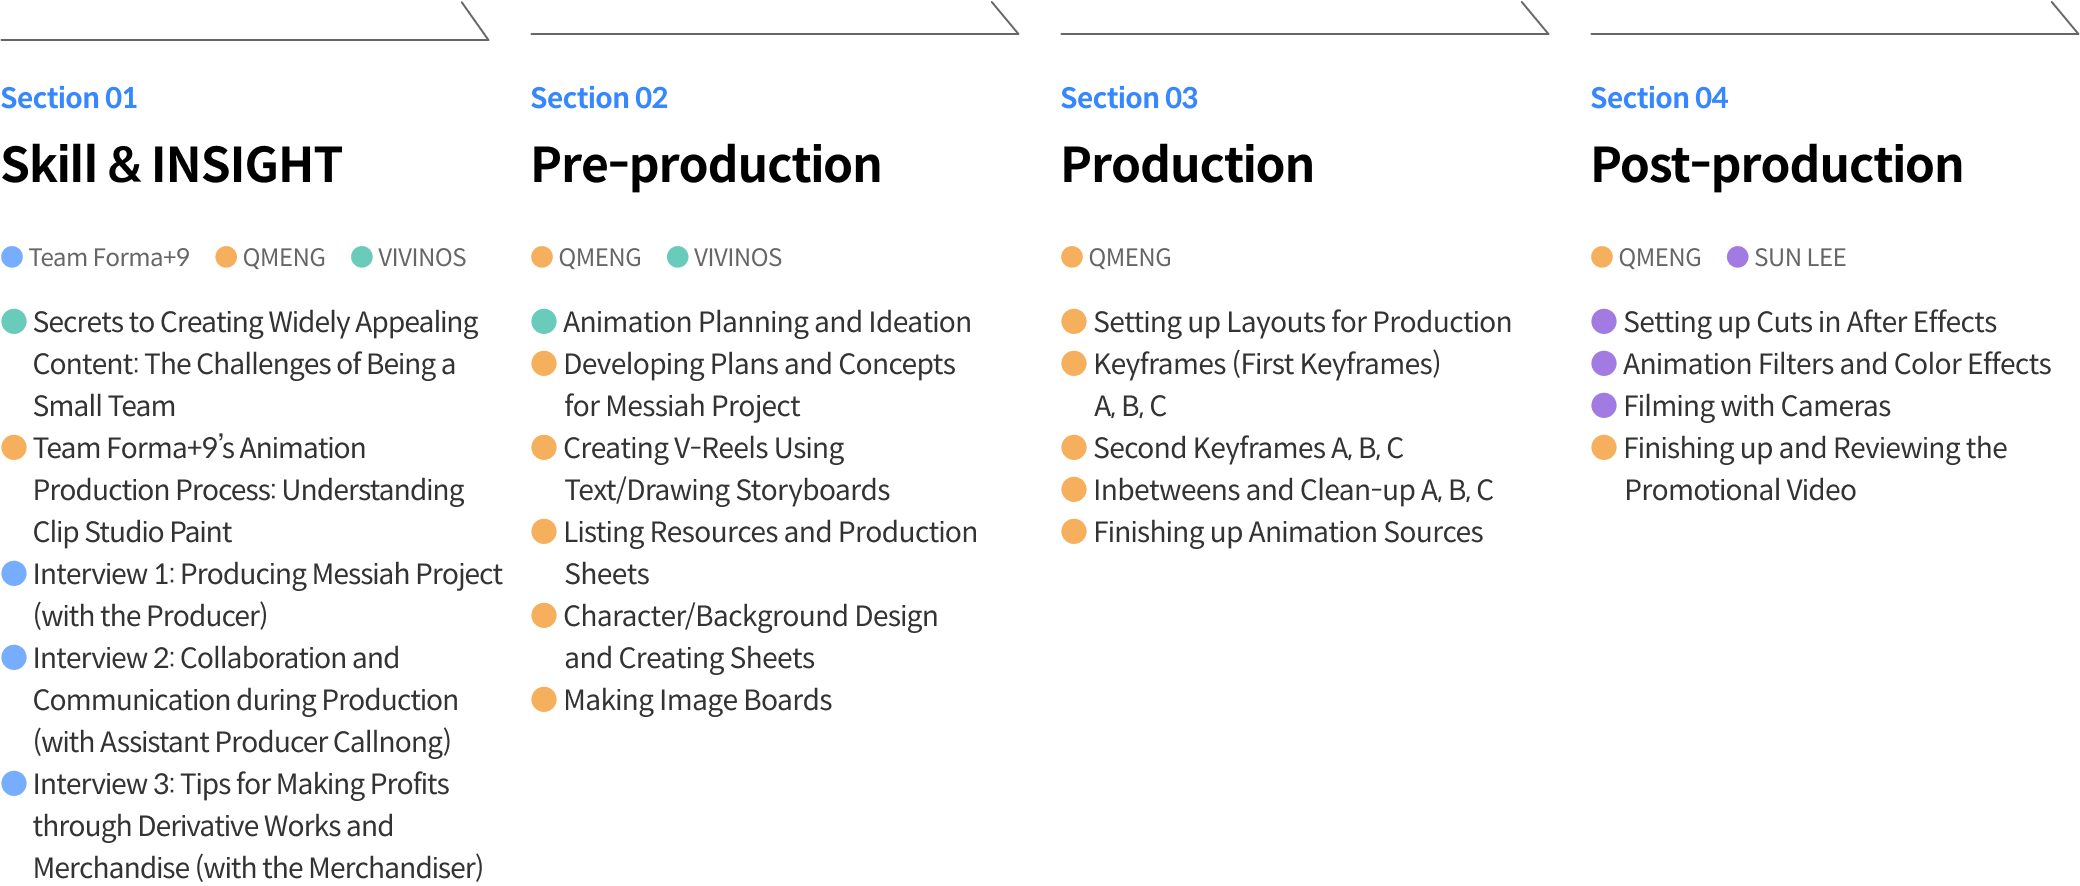Click 'Character/Background Design' item

pyautogui.click(x=751, y=616)
